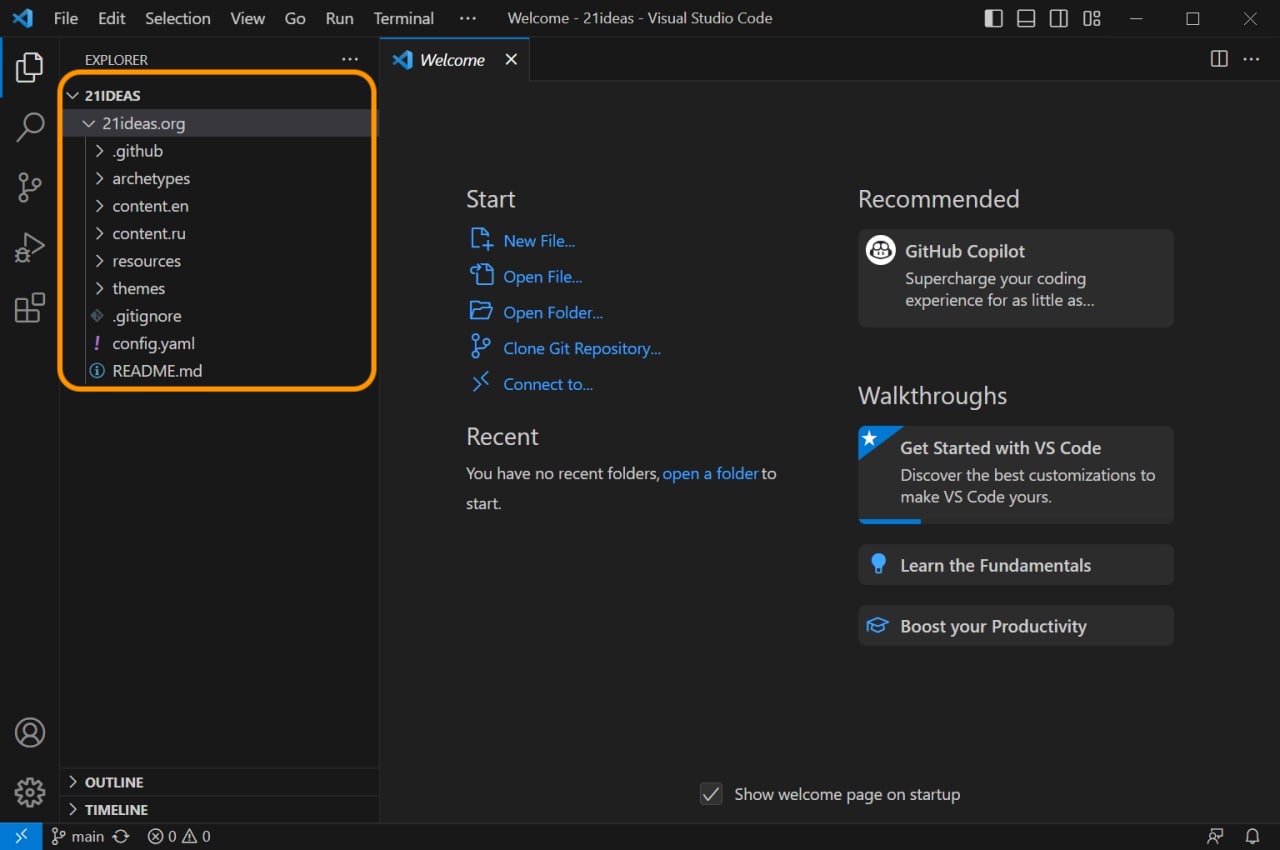Click the Clone Git Repository link
1280x850 pixels.
[581, 348]
